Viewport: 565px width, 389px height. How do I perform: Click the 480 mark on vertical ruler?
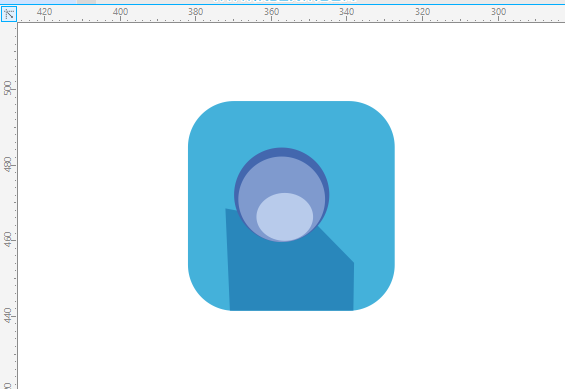click(x=8, y=164)
